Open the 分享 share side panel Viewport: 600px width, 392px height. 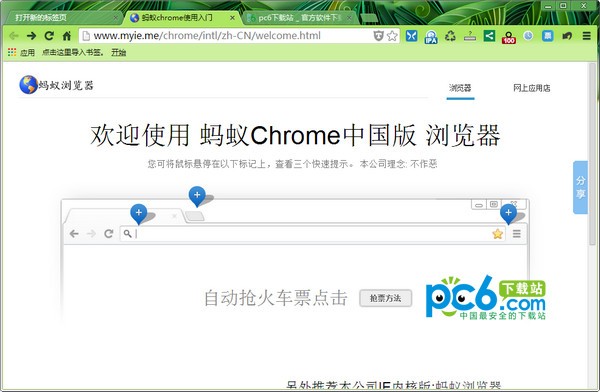[580, 187]
